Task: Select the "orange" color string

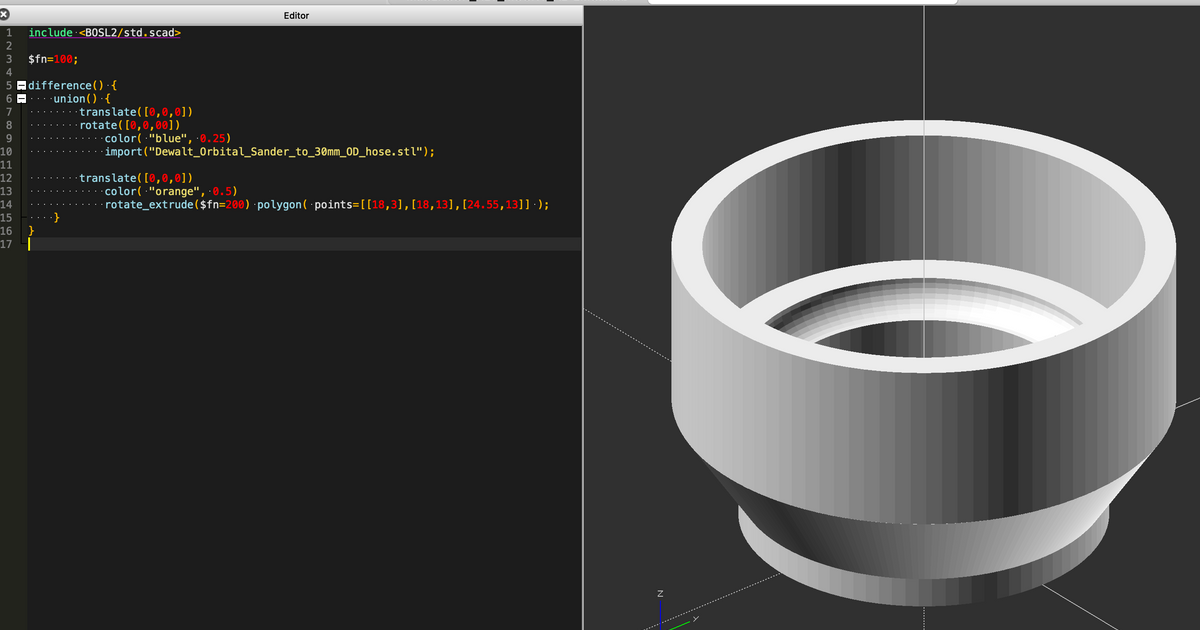Action: pos(171,191)
